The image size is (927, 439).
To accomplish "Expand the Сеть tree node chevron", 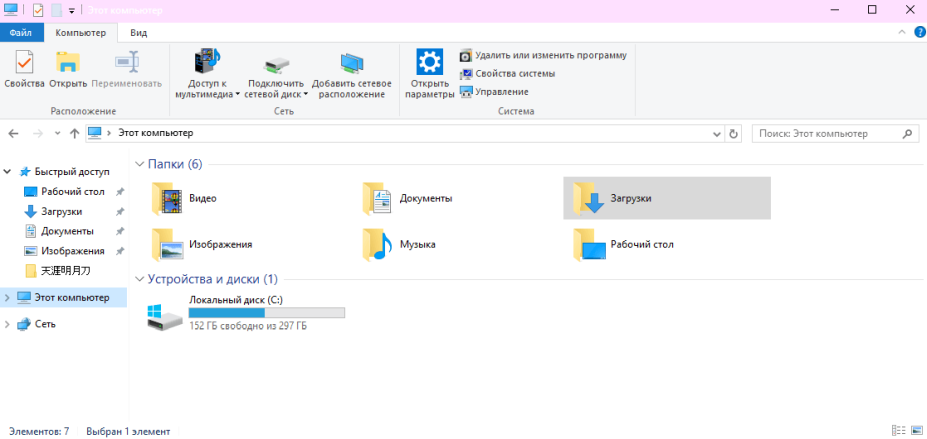I will [x=7, y=324].
